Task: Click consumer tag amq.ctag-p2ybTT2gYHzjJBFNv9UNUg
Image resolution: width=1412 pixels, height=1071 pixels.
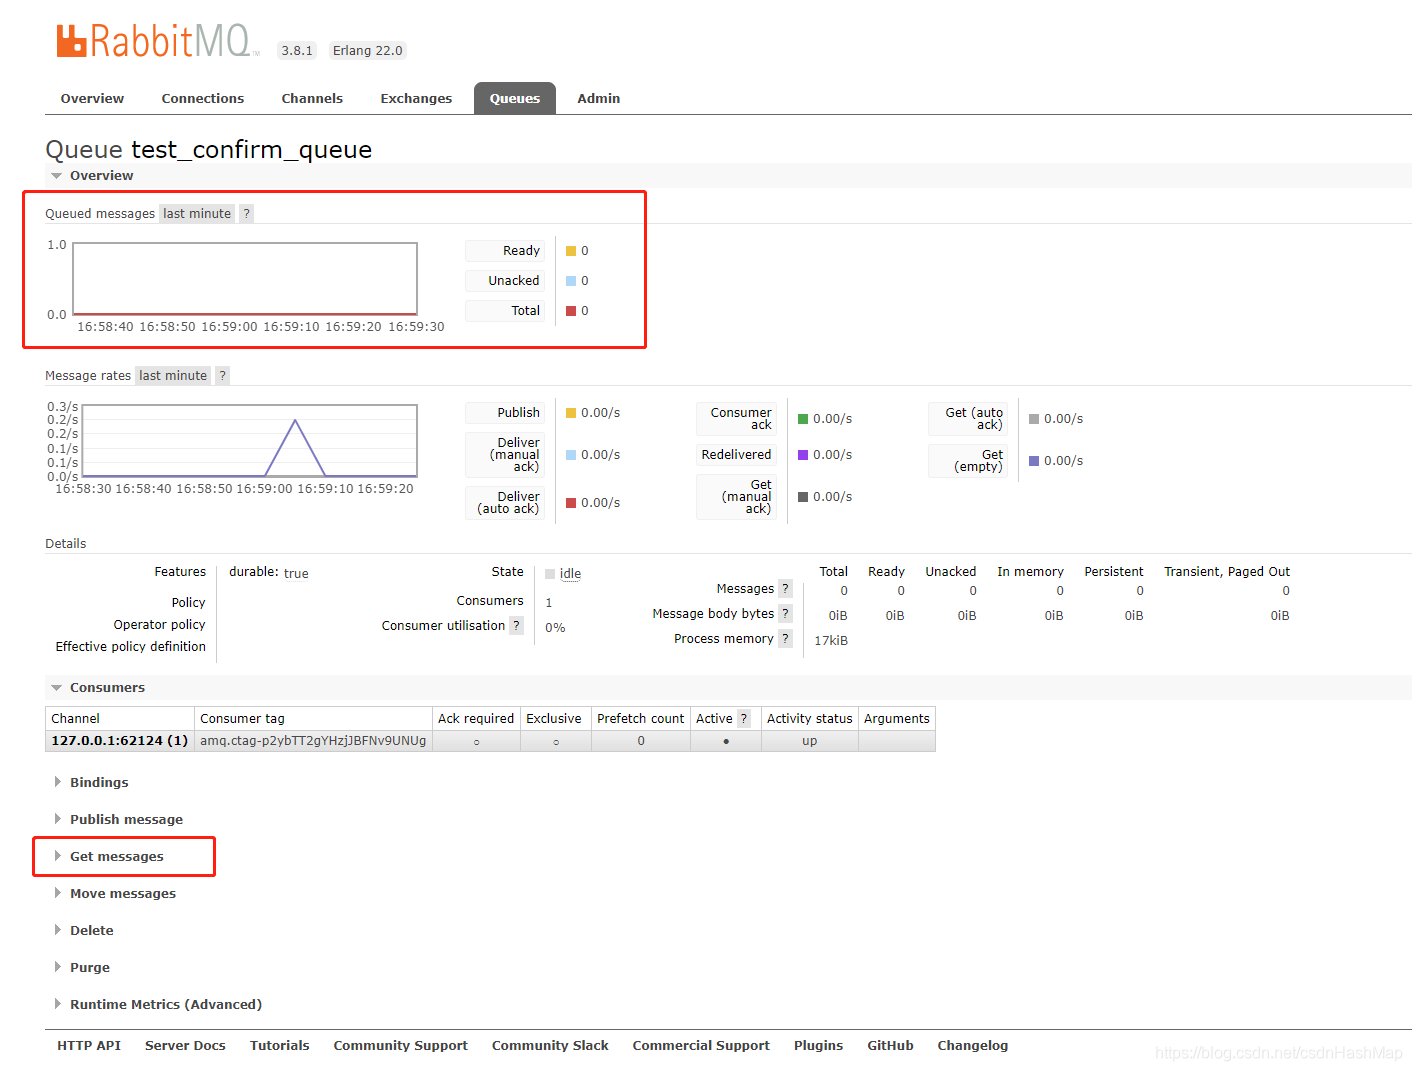Action: tap(313, 740)
